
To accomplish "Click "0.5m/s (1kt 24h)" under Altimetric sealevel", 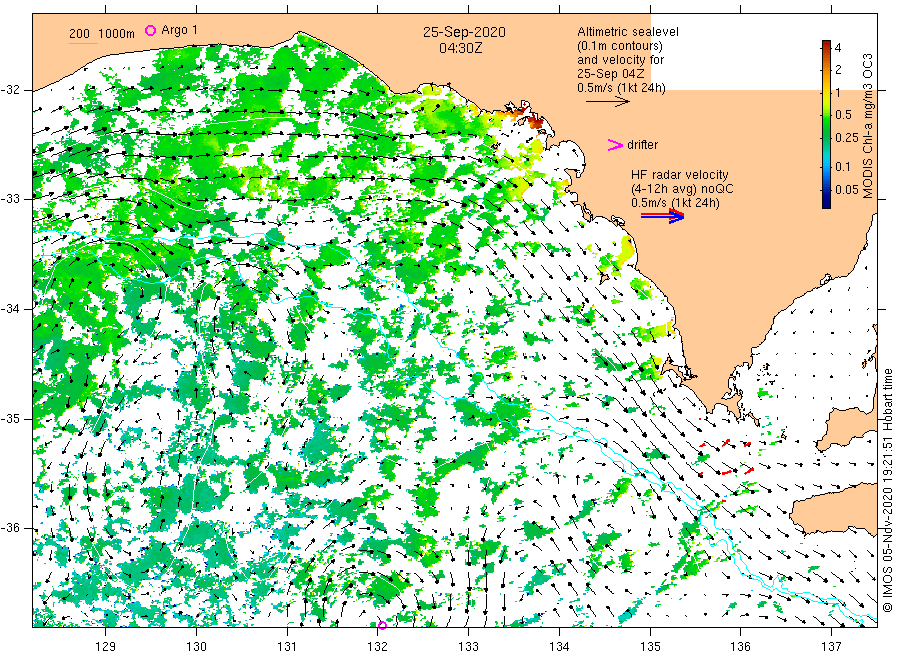I will [622, 88].
